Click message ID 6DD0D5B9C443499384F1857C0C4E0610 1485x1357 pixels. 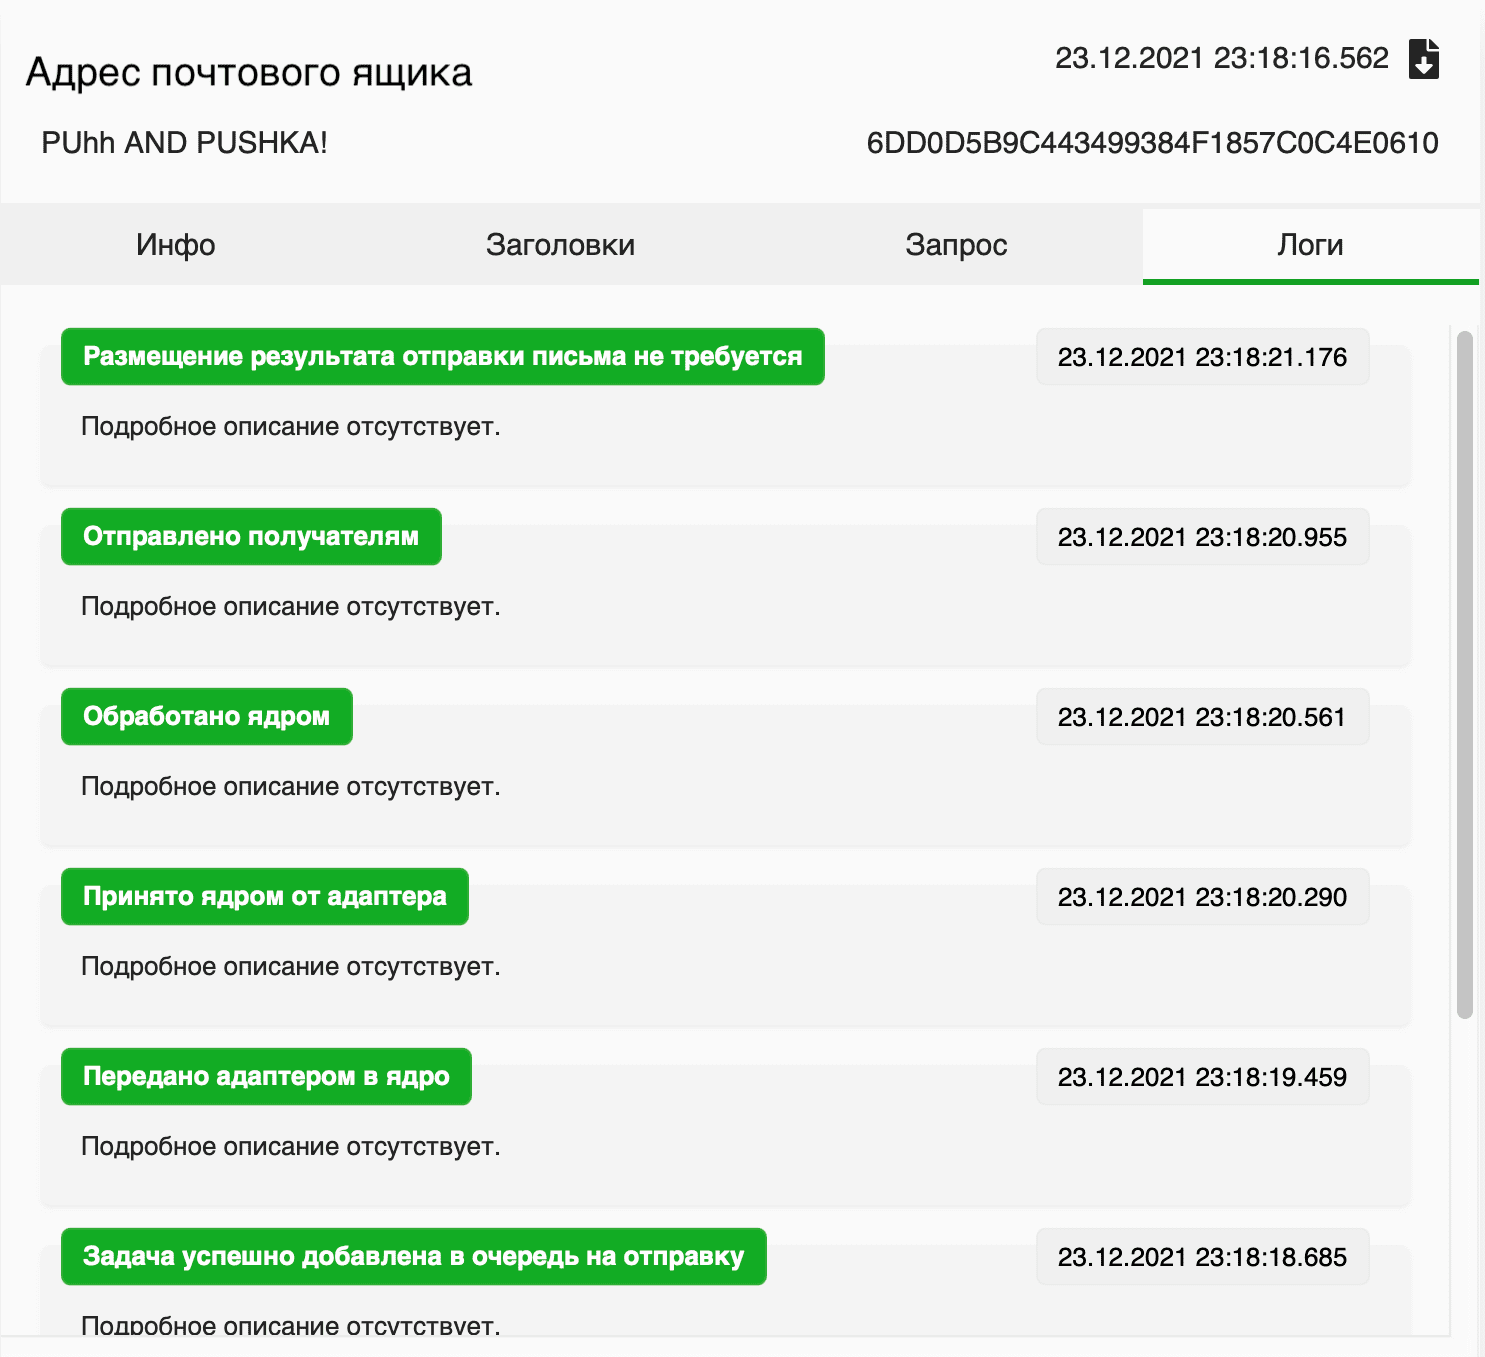click(x=1152, y=143)
